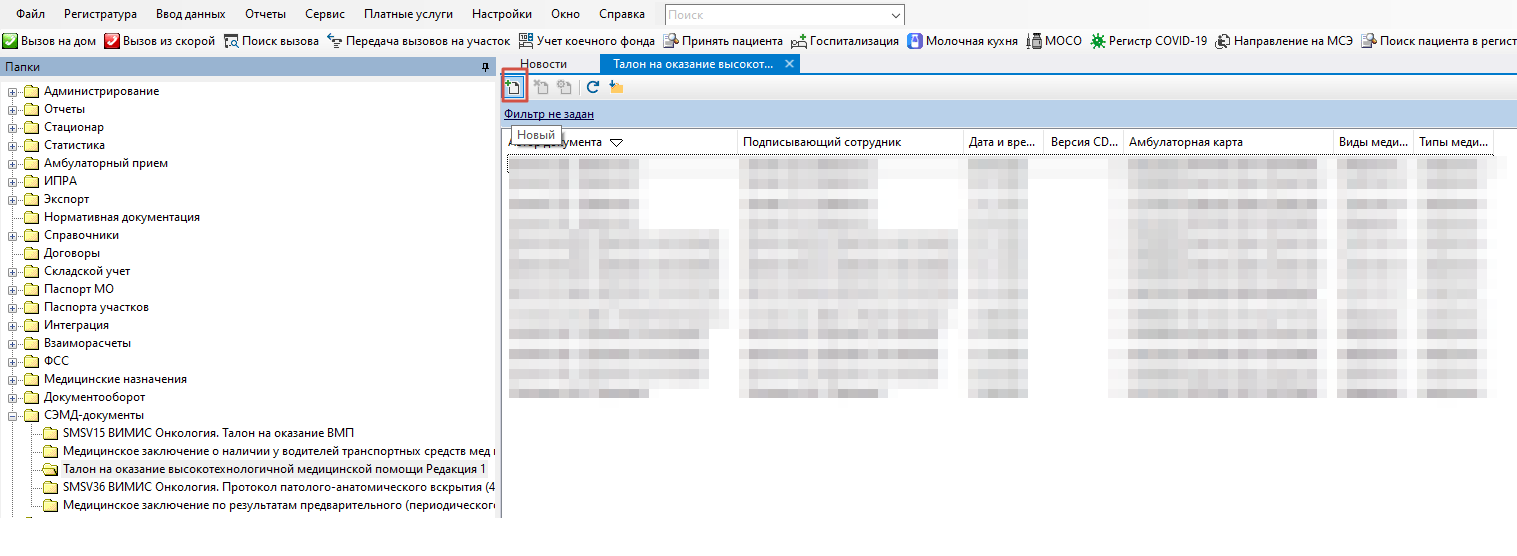Click the Отчеты folder icon in the tree
Viewport: 1517px width, 556px height.
coord(32,109)
